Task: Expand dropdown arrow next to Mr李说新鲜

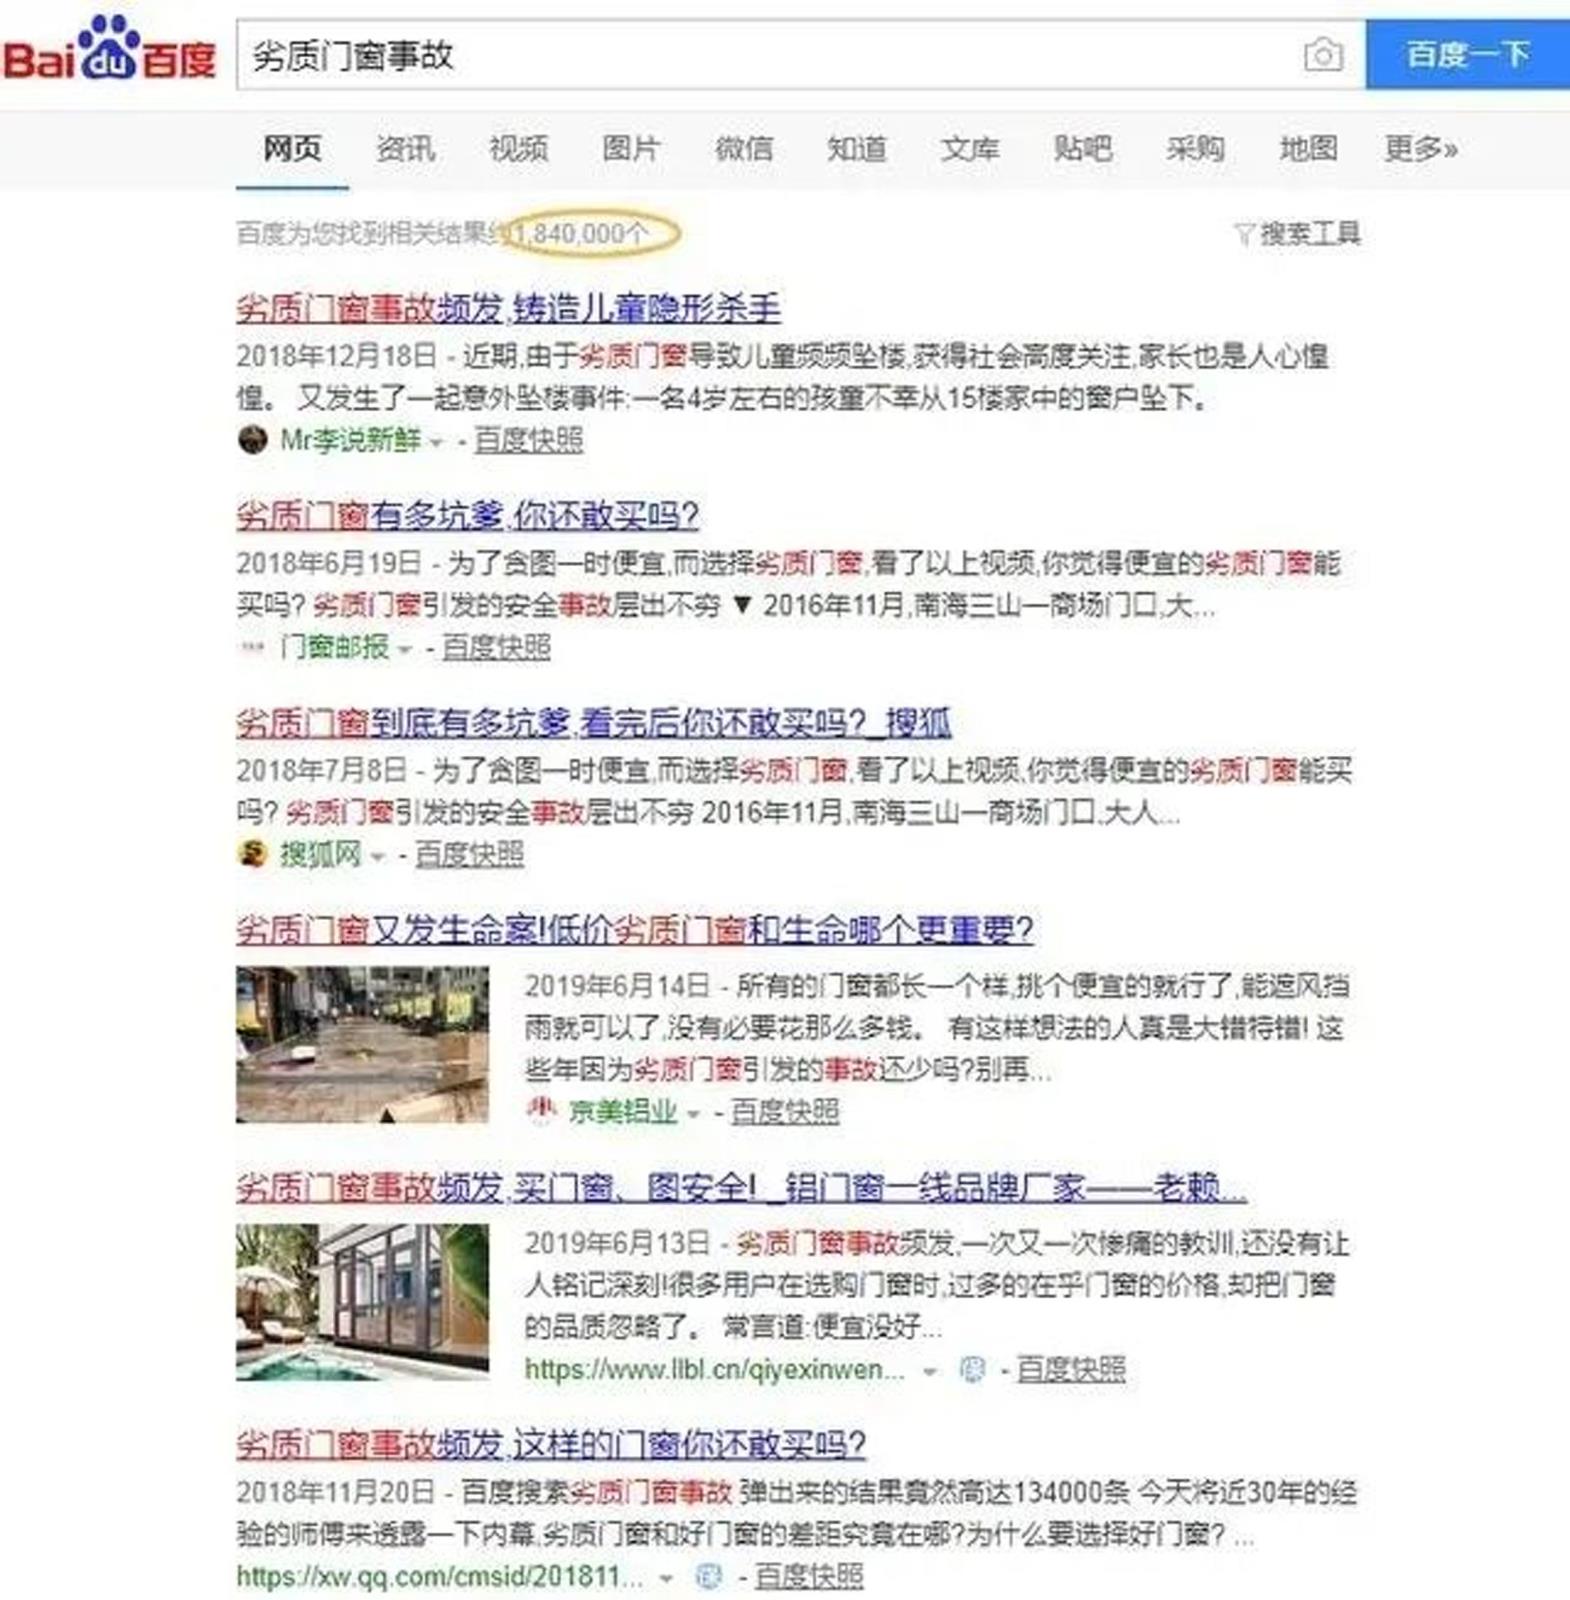Action: [436, 441]
